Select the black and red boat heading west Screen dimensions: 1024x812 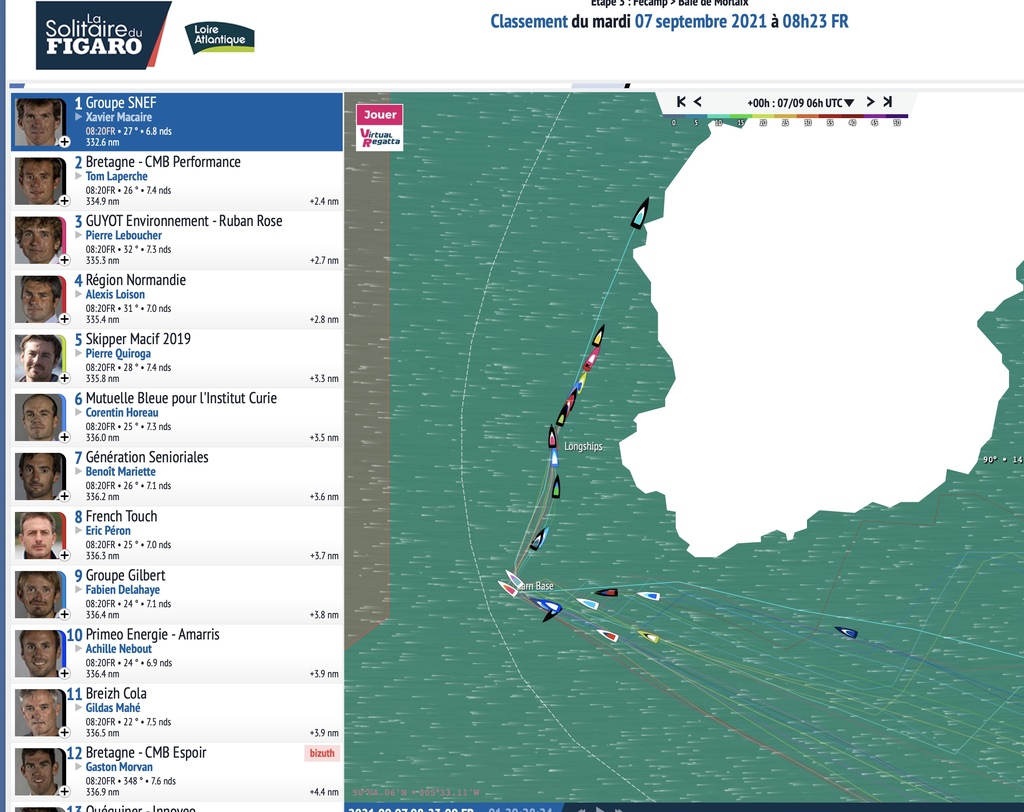tap(606, 593)
